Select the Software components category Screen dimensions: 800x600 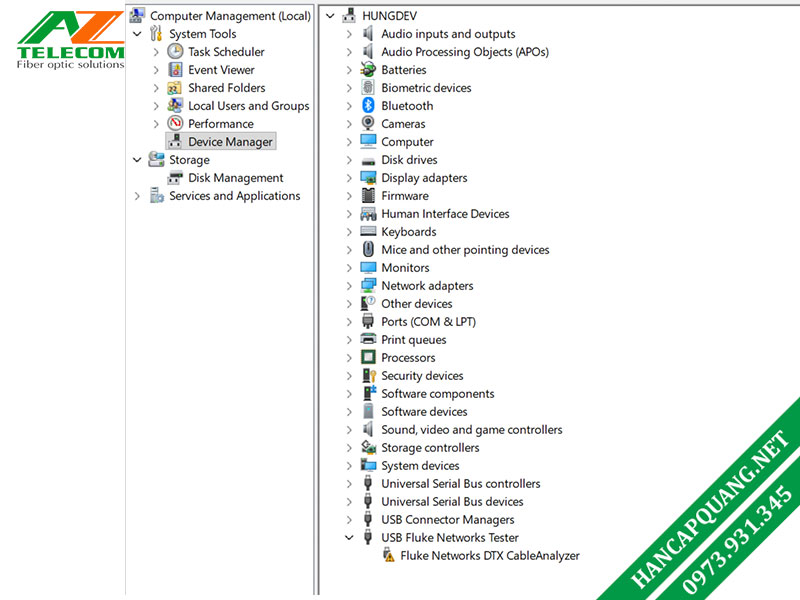click(x=438, y=393)
